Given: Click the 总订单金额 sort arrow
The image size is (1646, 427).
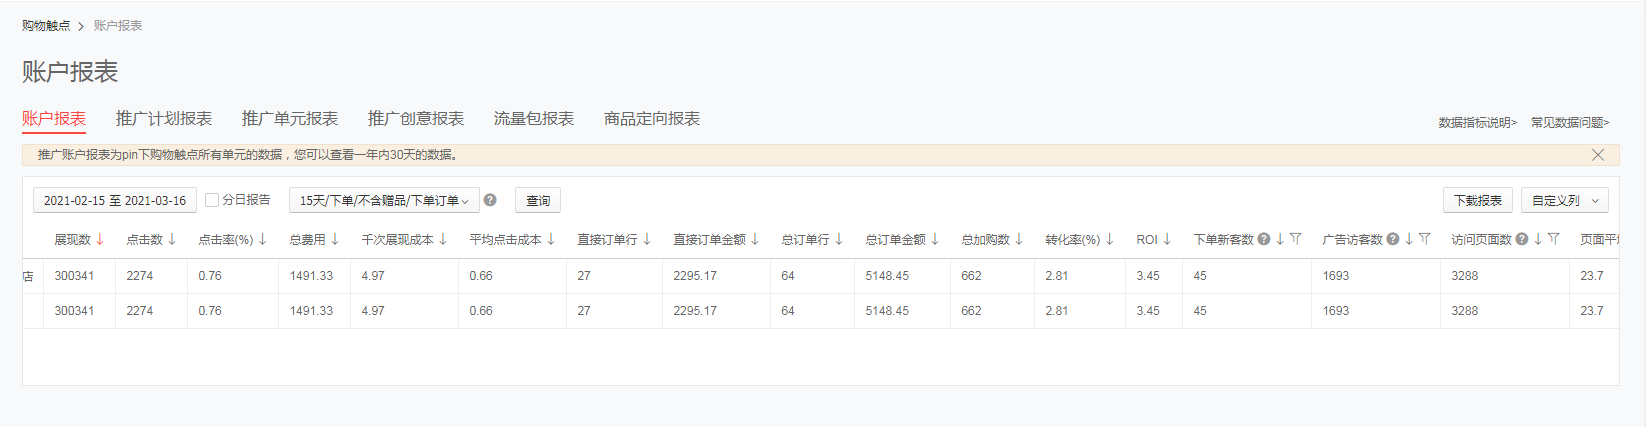Looking at the screenshot, I should (935, 240).
